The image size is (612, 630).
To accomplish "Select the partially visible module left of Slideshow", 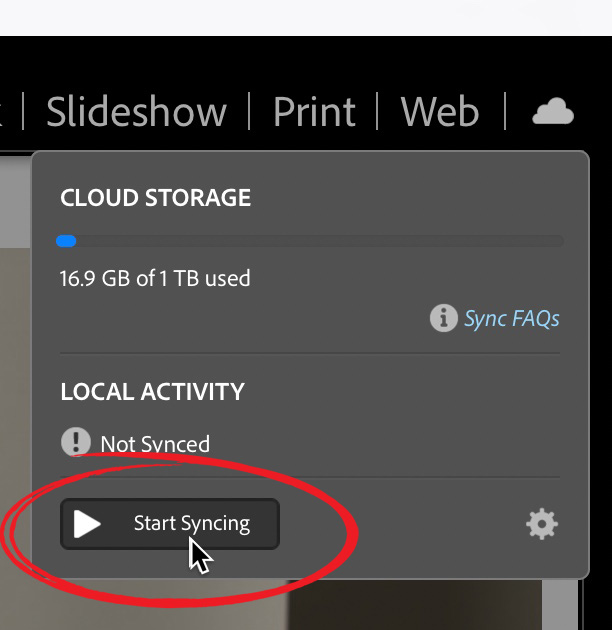I will (x=2, y=111).
